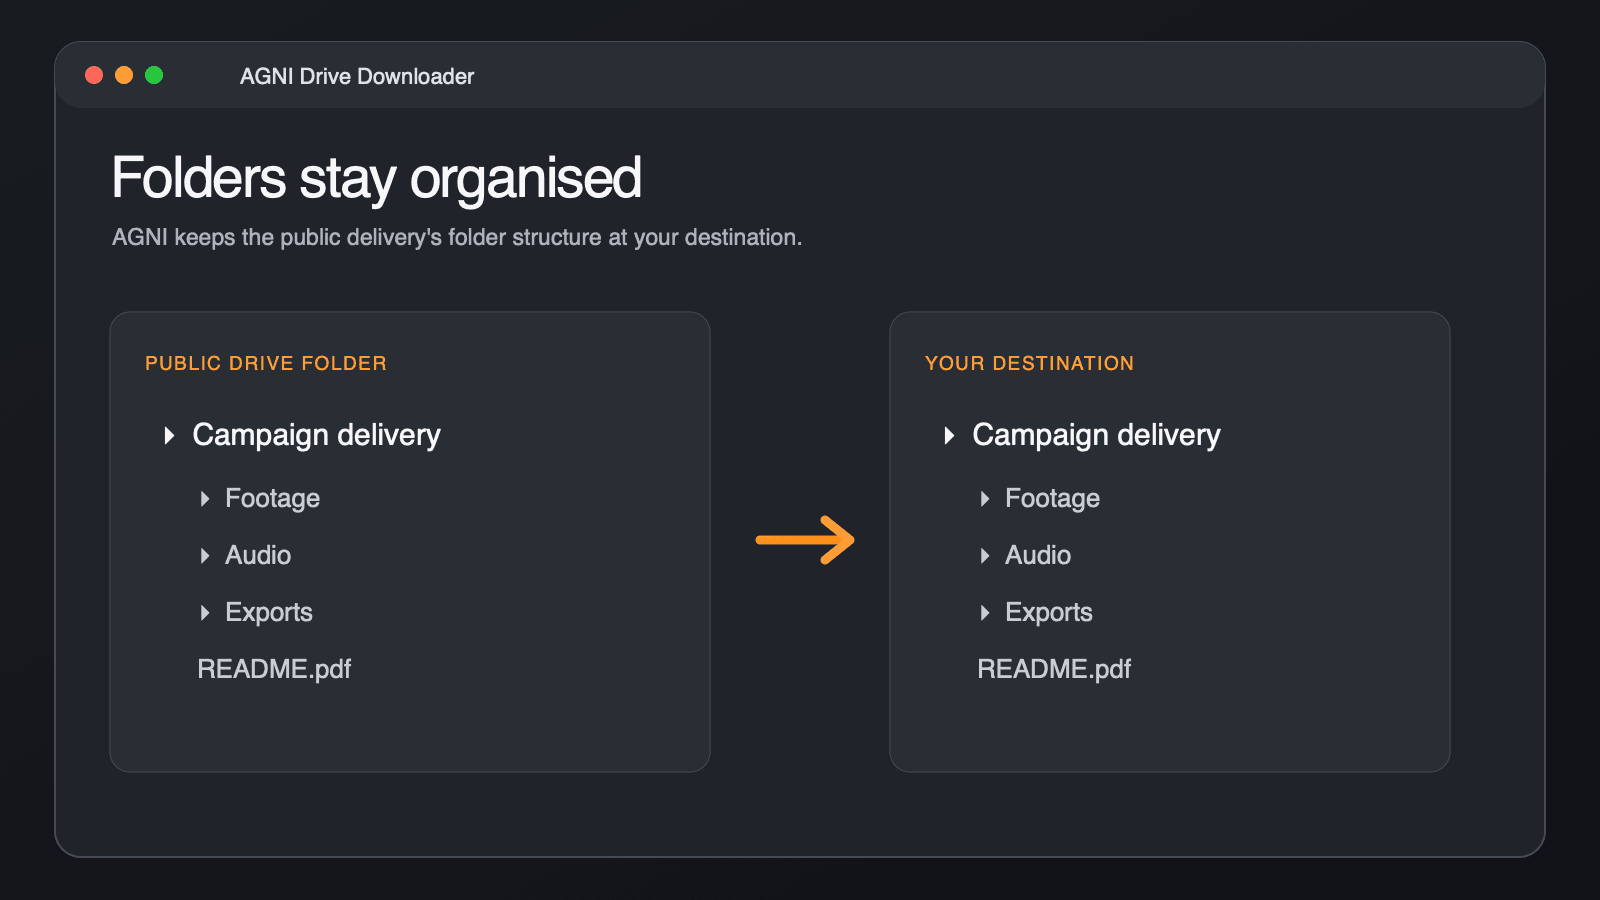Close window with red button
1600x900 pixels.
(94, 75)
